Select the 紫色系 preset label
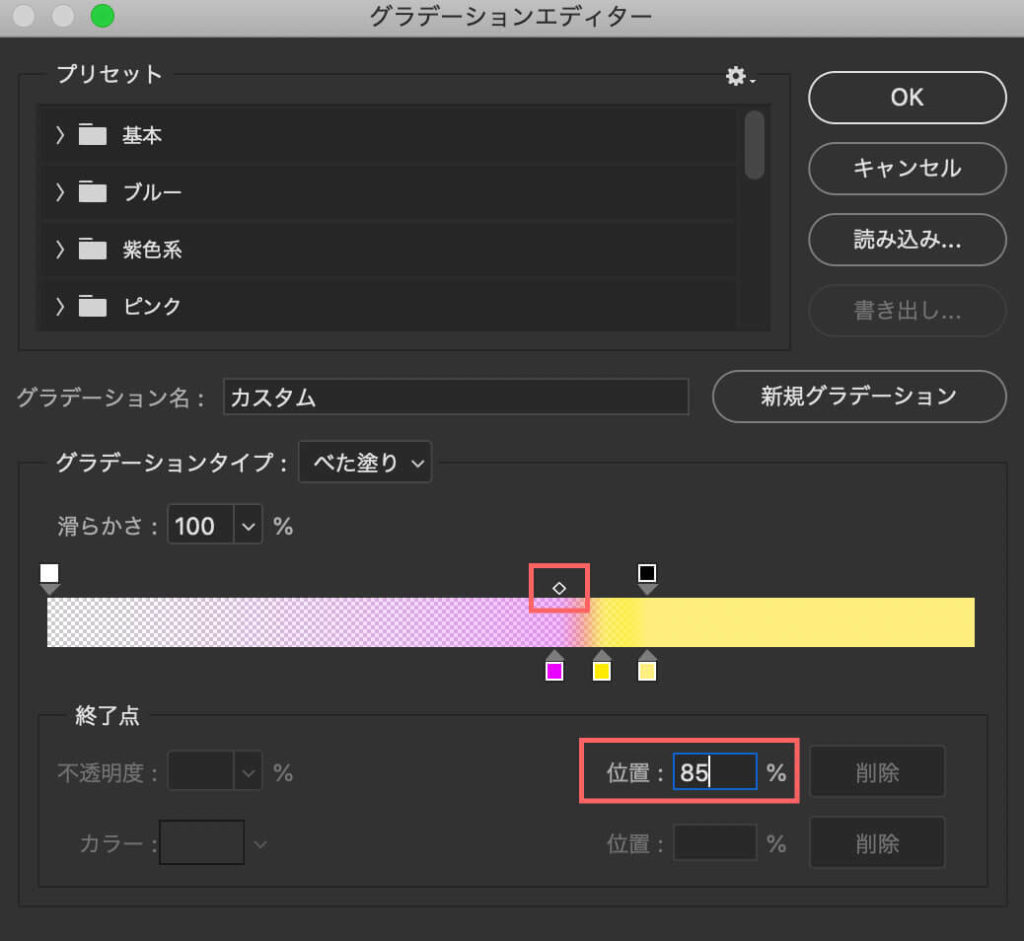The image size is (1024, 941). pyautogui.click(x=152, y=249)
